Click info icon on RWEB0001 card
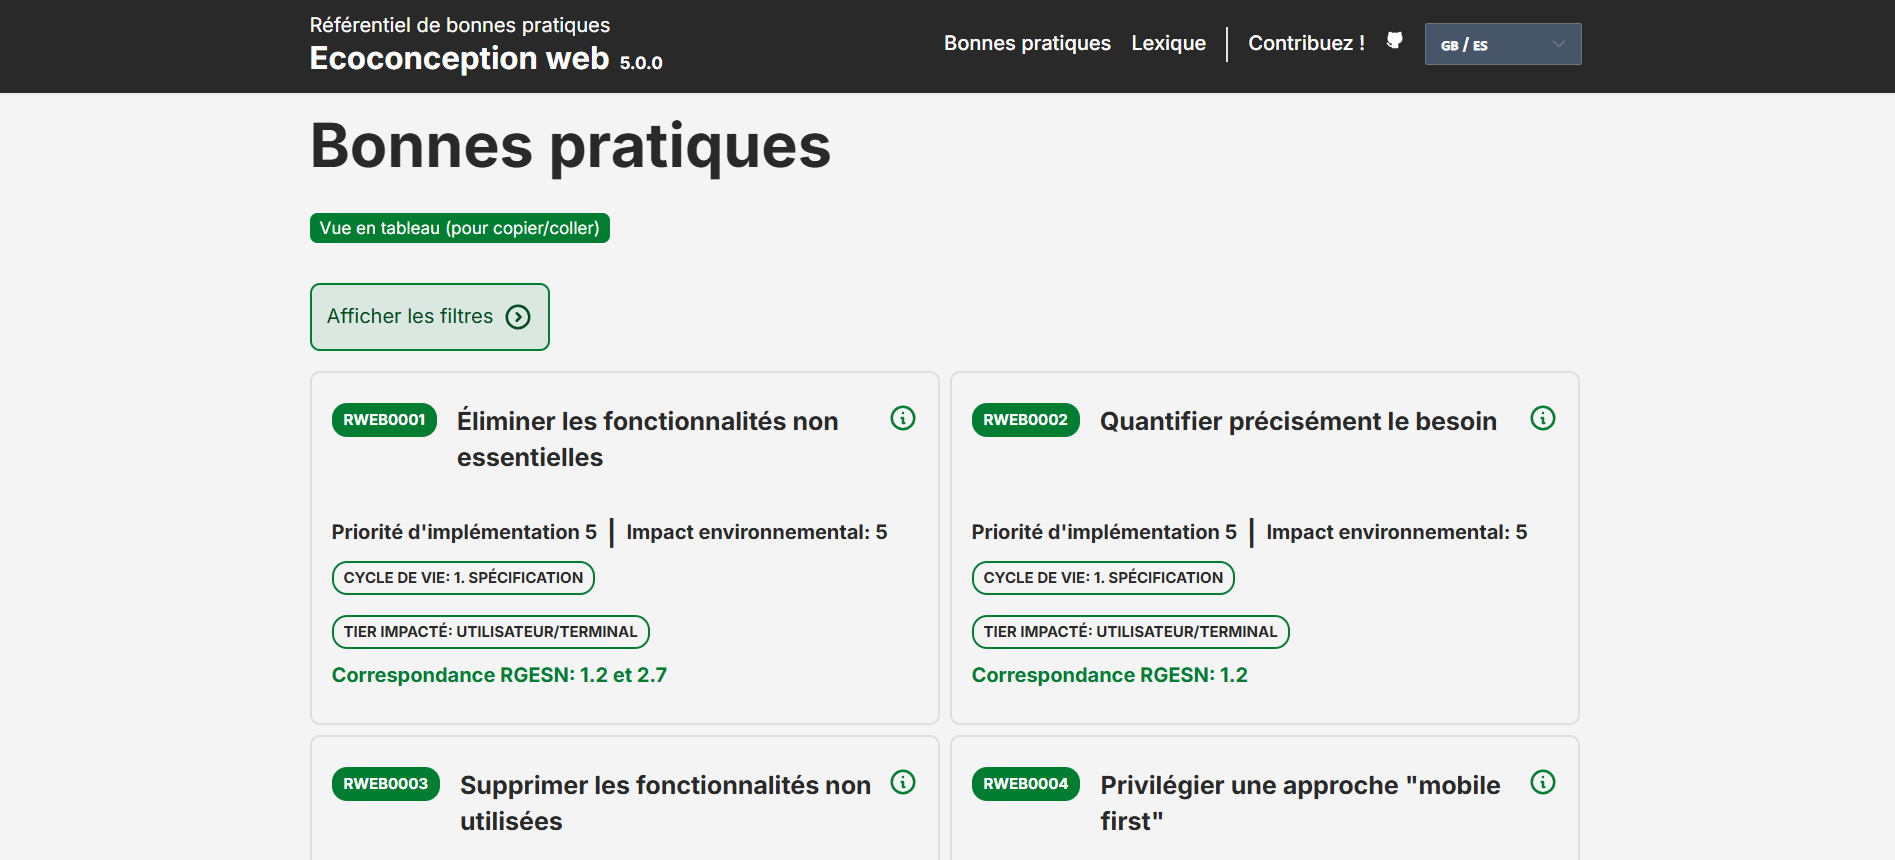The width and height of the screenshot is (1895, 860). tap(902, 418)
